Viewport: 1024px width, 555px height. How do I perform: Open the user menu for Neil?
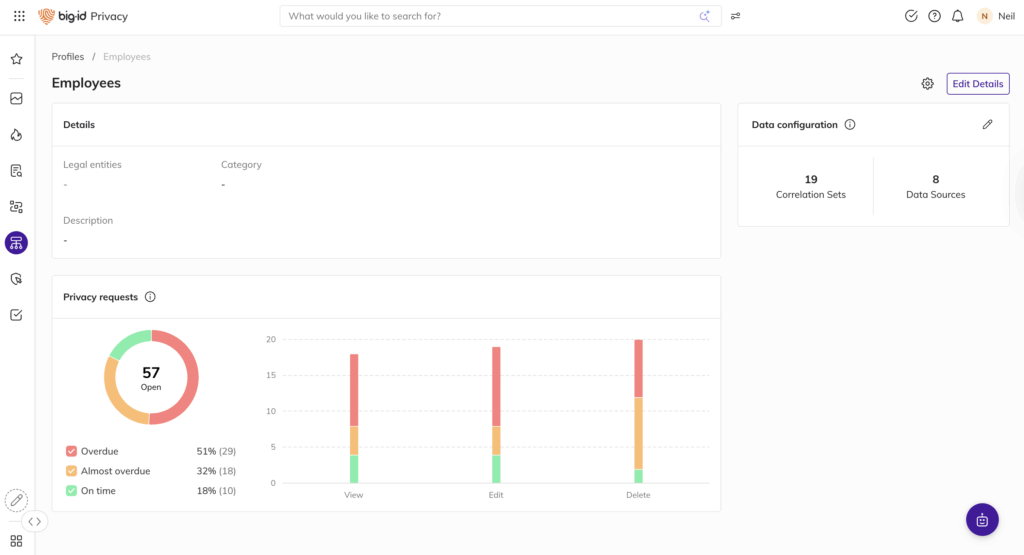click(x=995, y=16)
